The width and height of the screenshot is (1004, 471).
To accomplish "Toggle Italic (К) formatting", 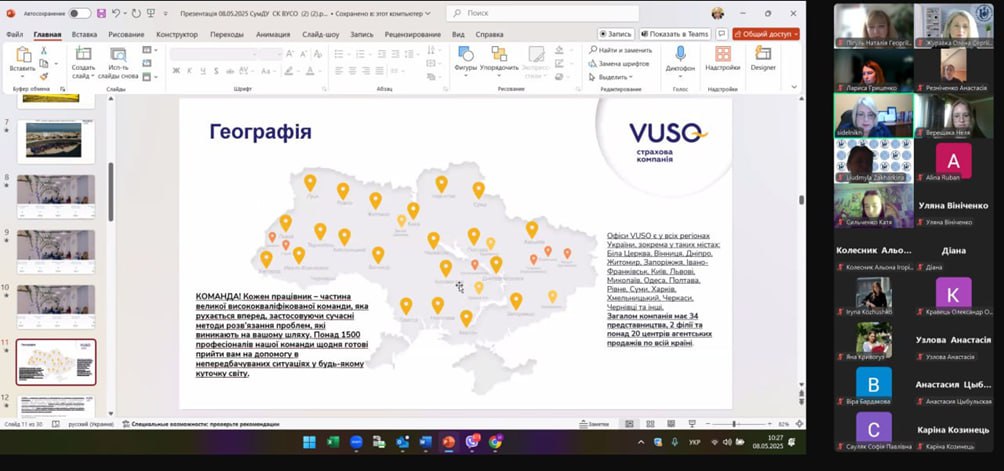I will (x=190, y=71).
